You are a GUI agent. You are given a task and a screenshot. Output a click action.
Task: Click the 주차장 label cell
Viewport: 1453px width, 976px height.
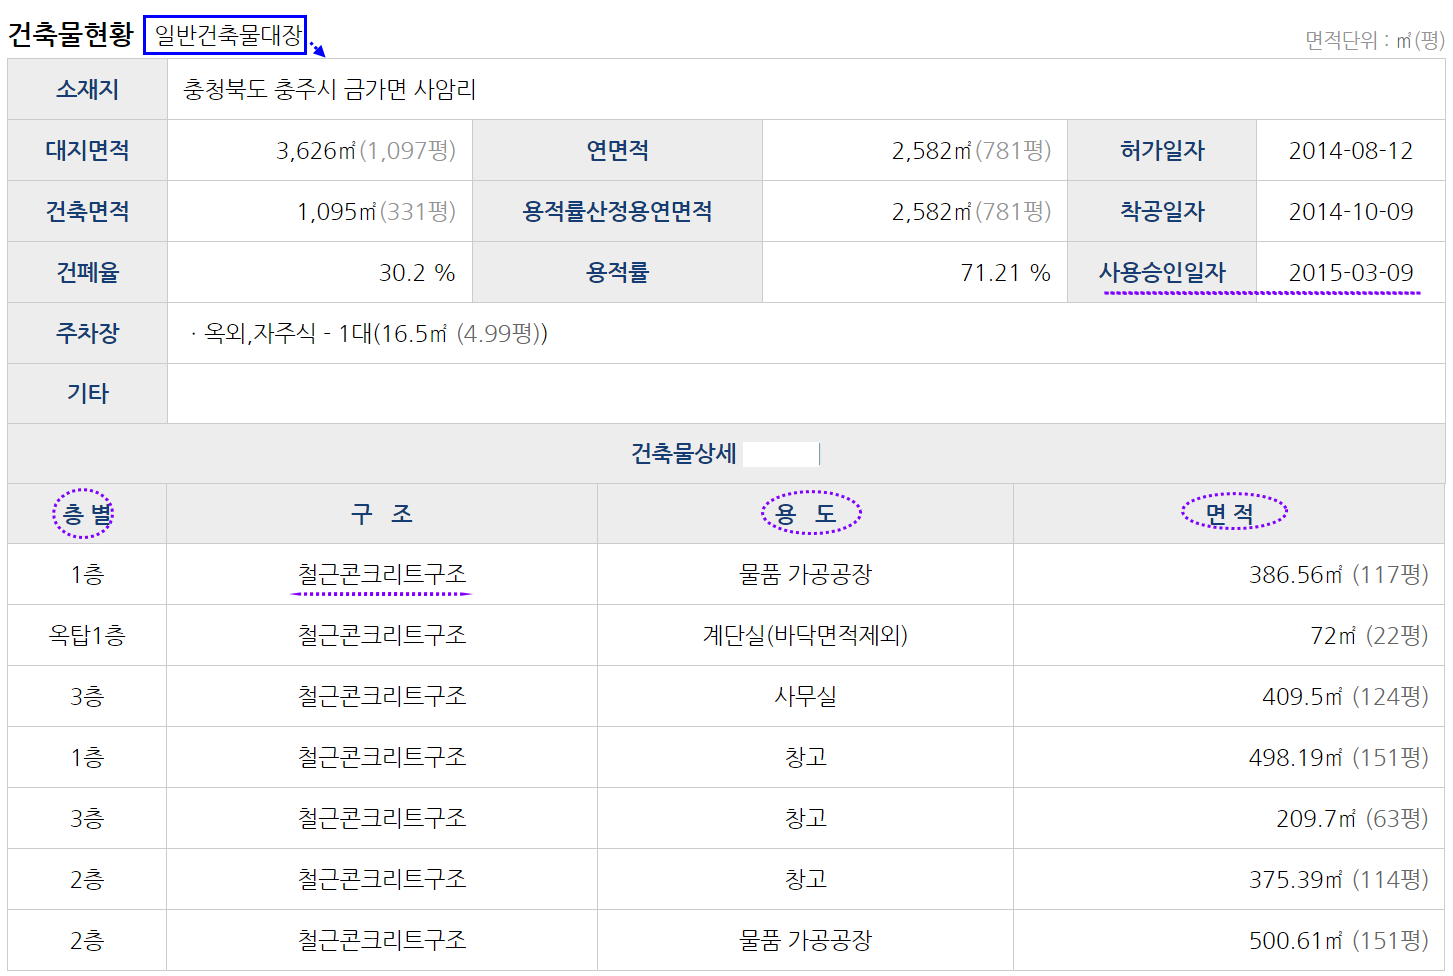[x=87, y=333]
